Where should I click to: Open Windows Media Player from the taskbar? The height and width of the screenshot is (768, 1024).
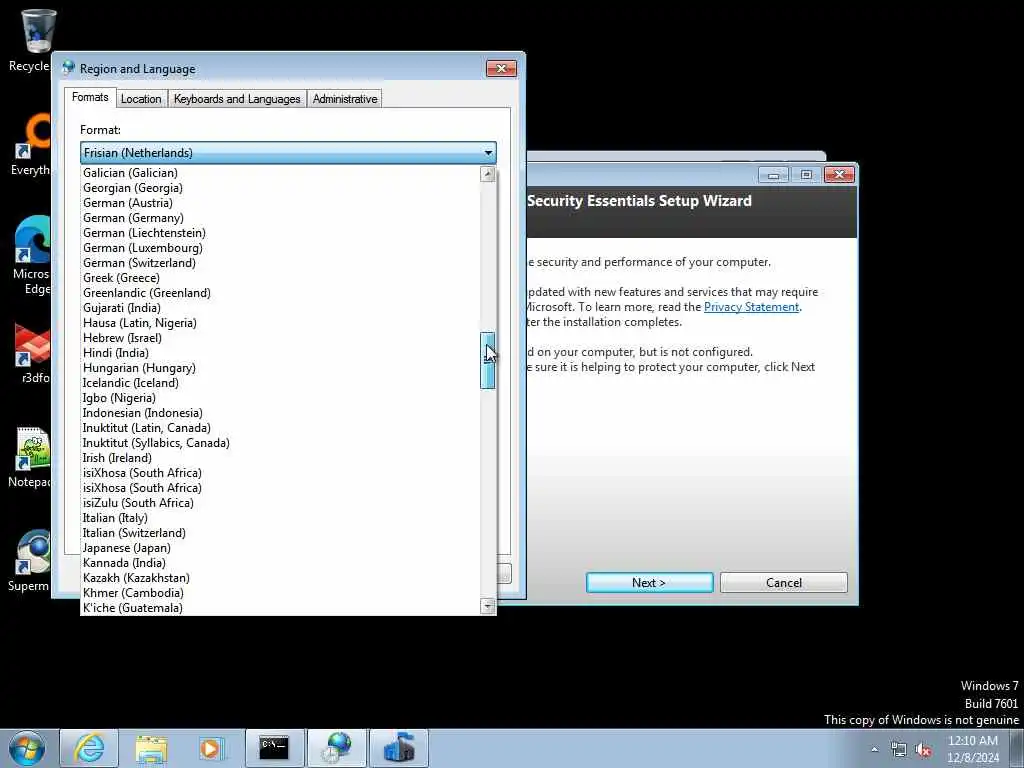212,748
